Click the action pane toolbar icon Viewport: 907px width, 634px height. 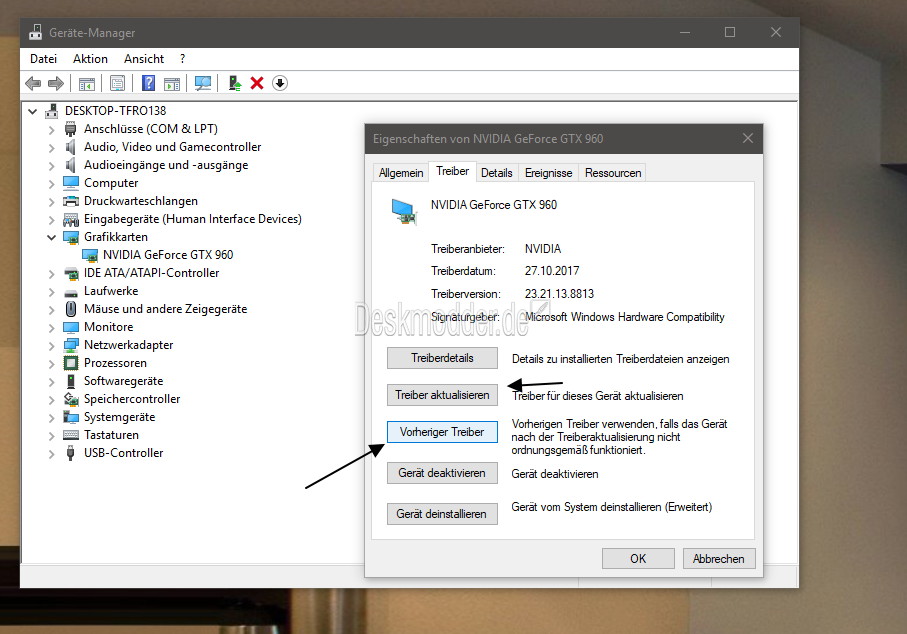click(172, 83)
